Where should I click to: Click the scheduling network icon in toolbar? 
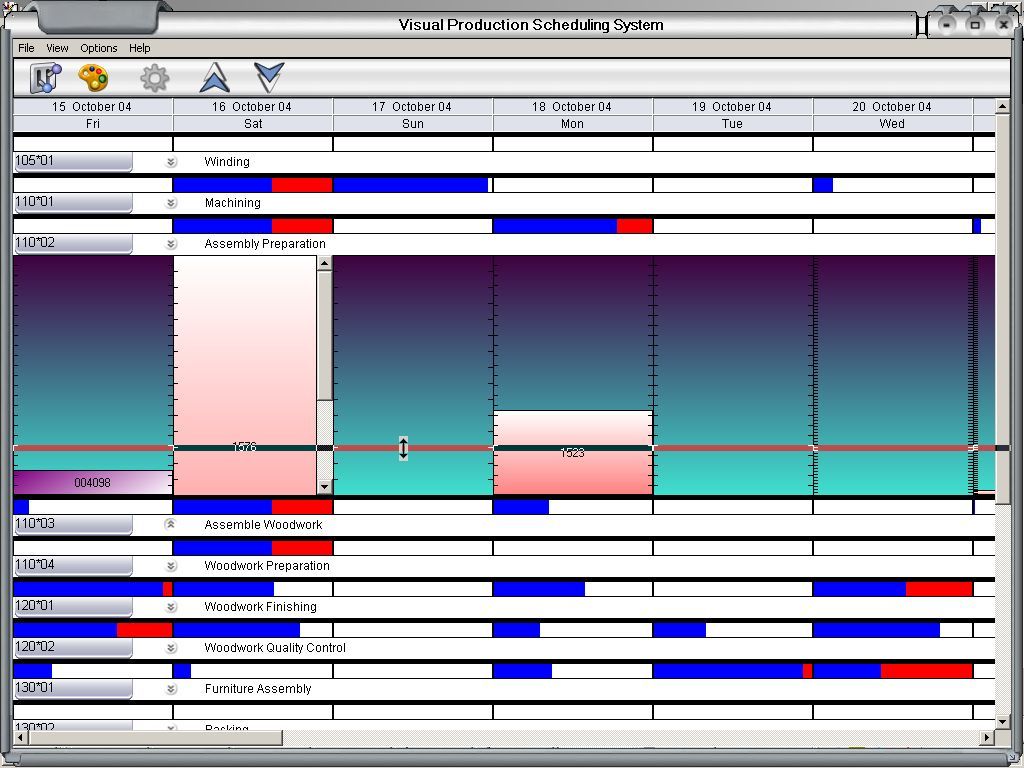(45, 78)
